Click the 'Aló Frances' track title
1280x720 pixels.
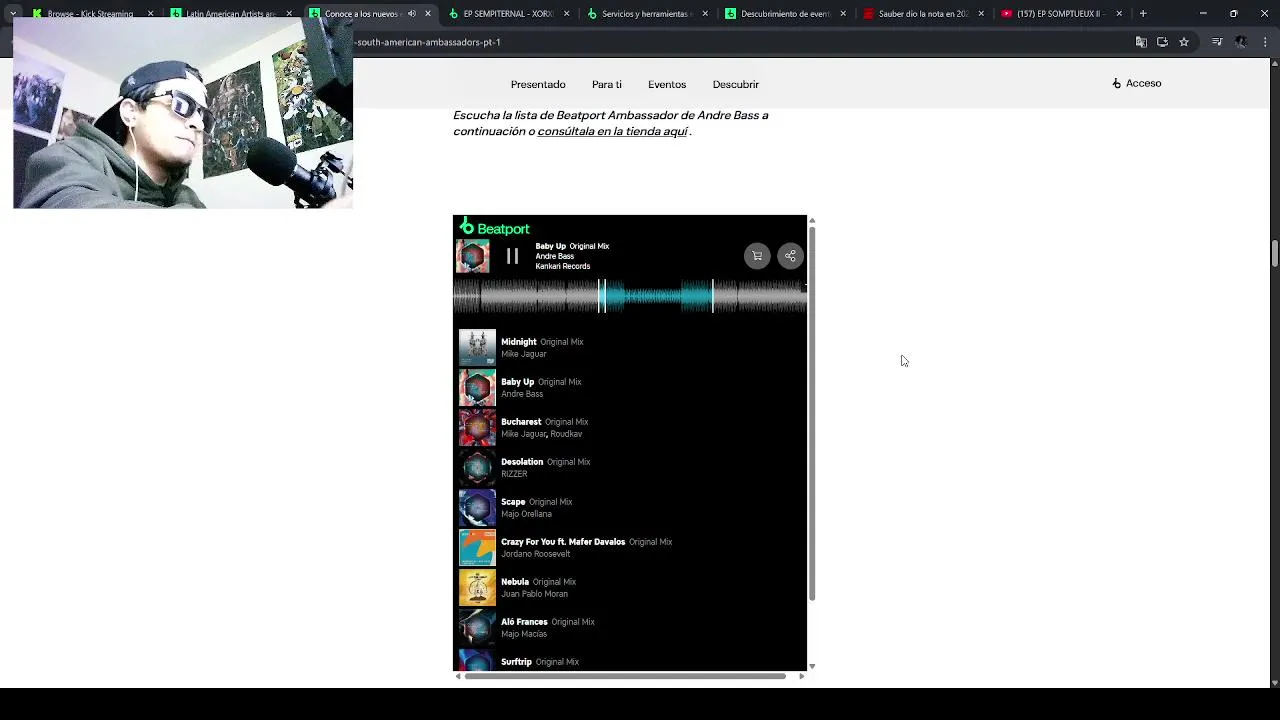point(524,622)
